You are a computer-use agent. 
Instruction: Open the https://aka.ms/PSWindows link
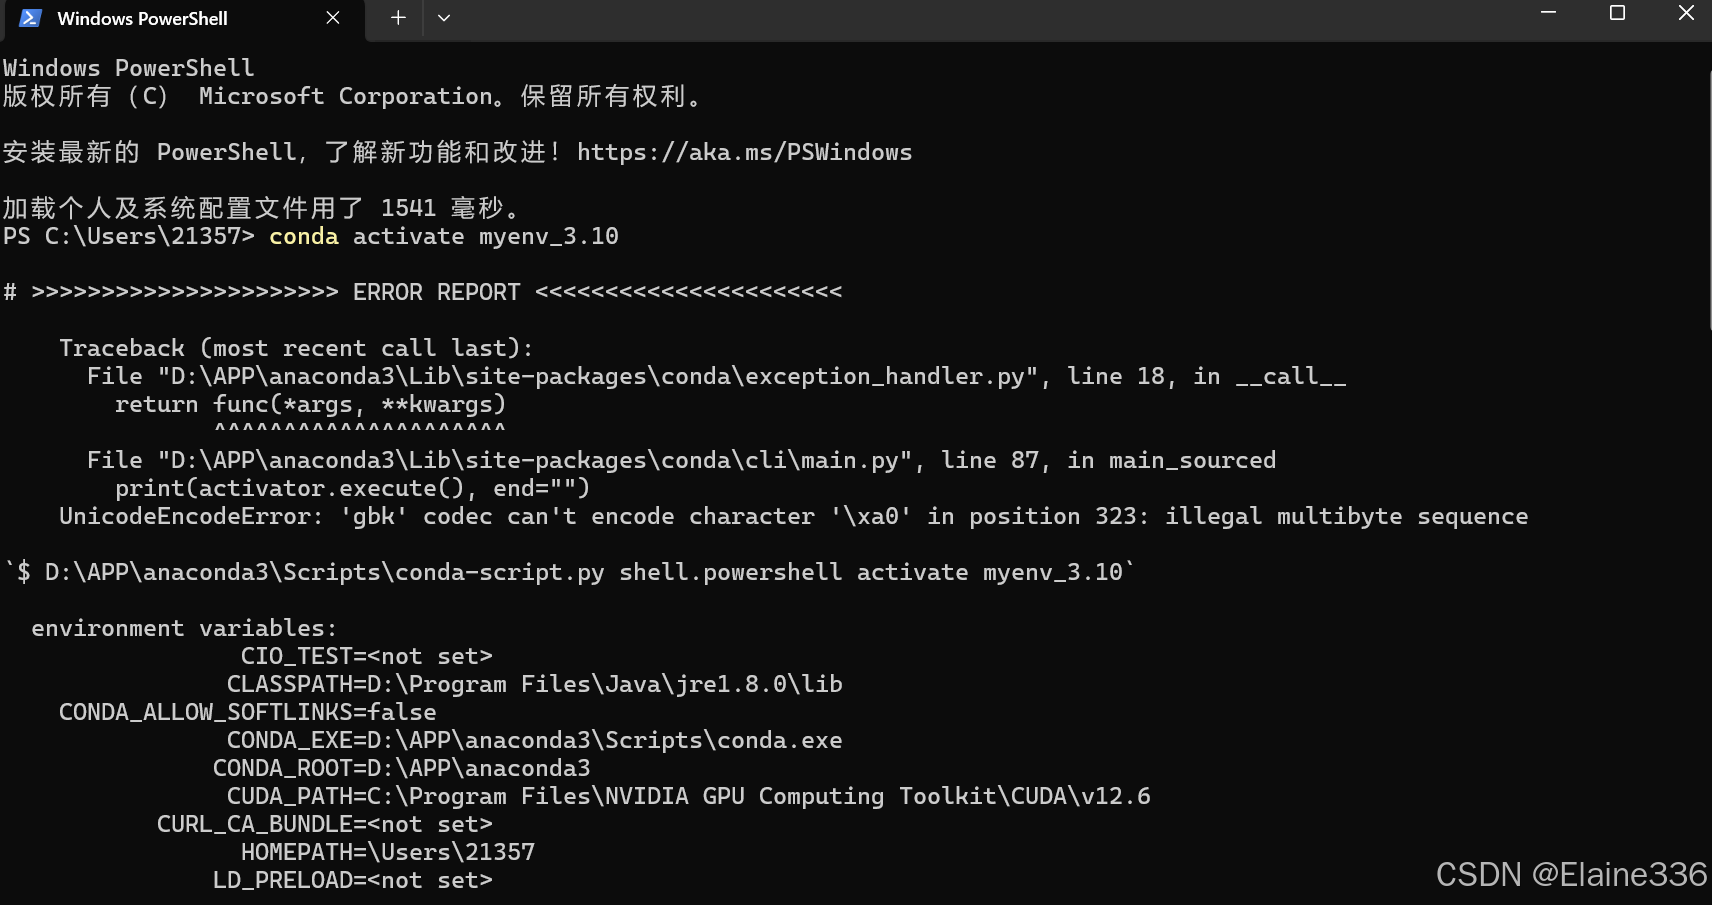744,152
